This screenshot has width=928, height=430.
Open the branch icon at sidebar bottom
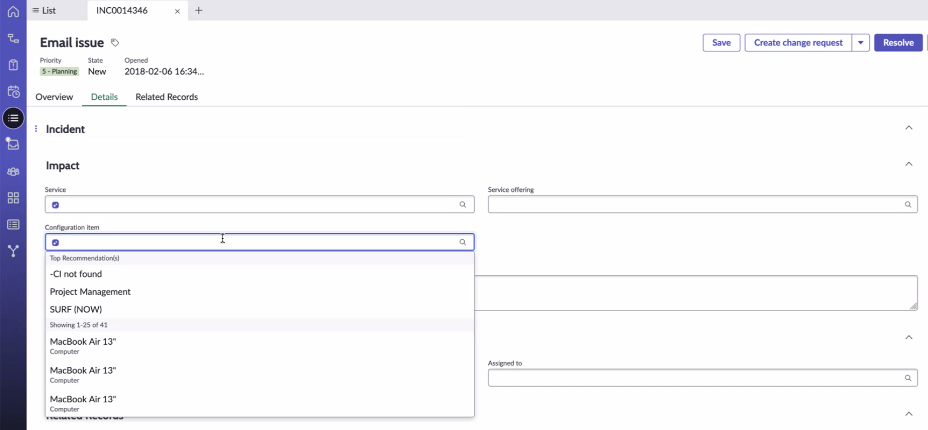13,251
